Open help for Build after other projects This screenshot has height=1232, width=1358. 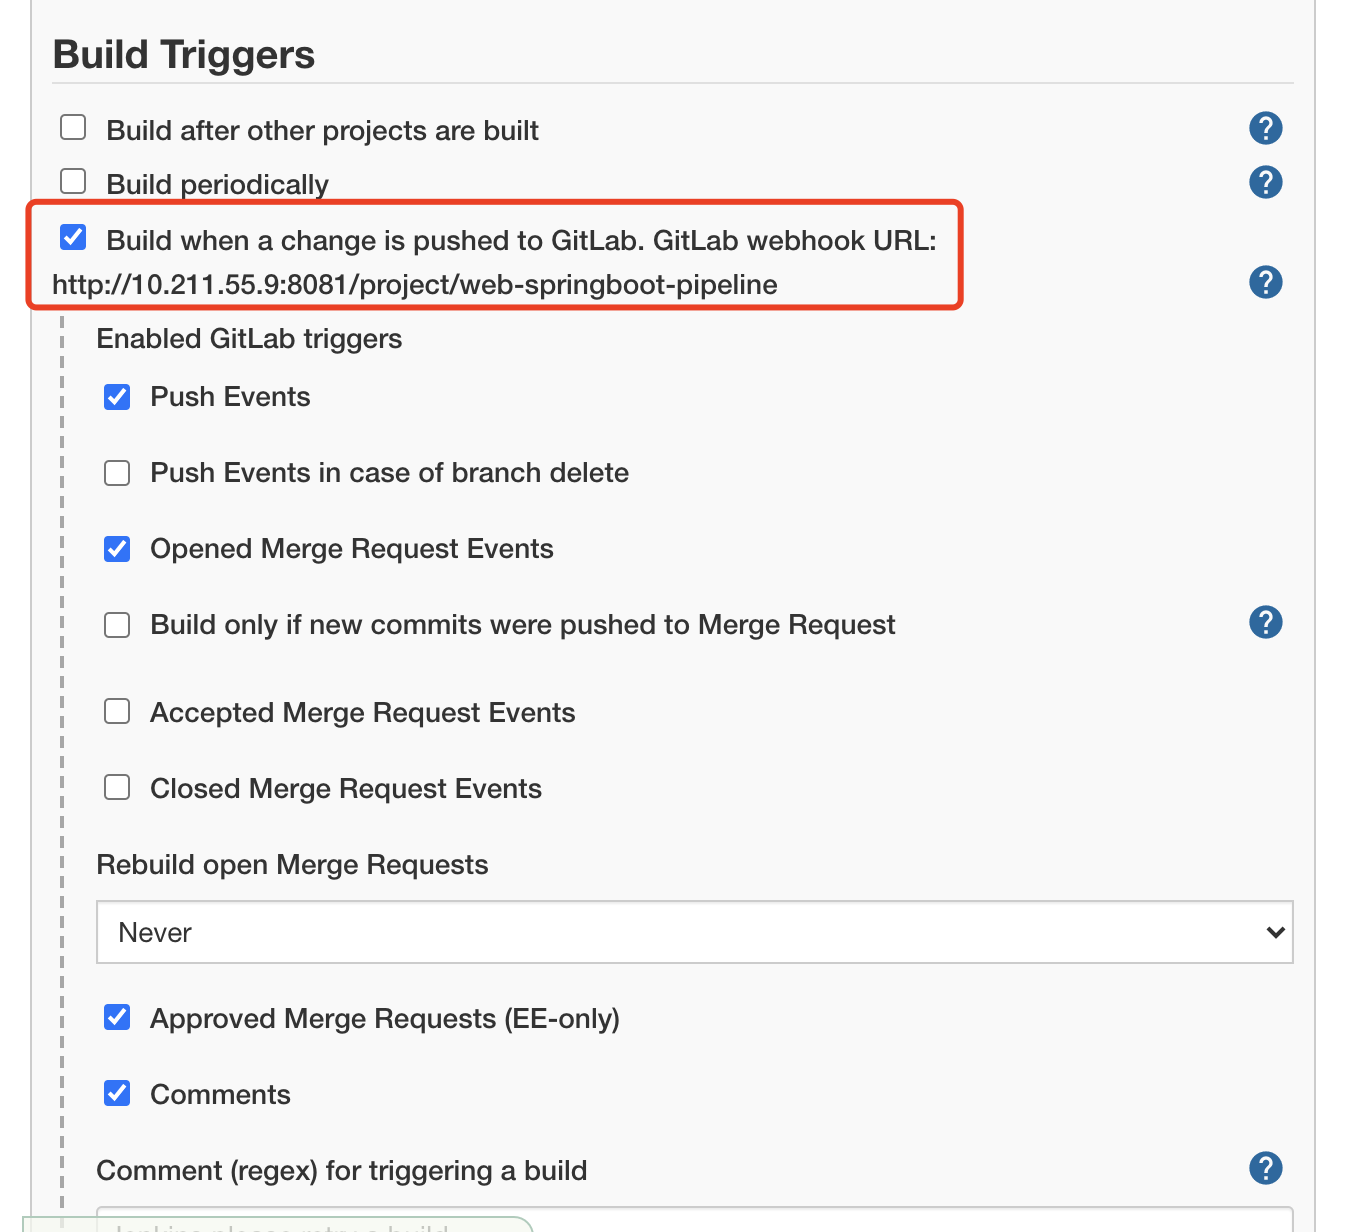point(1265,128)
